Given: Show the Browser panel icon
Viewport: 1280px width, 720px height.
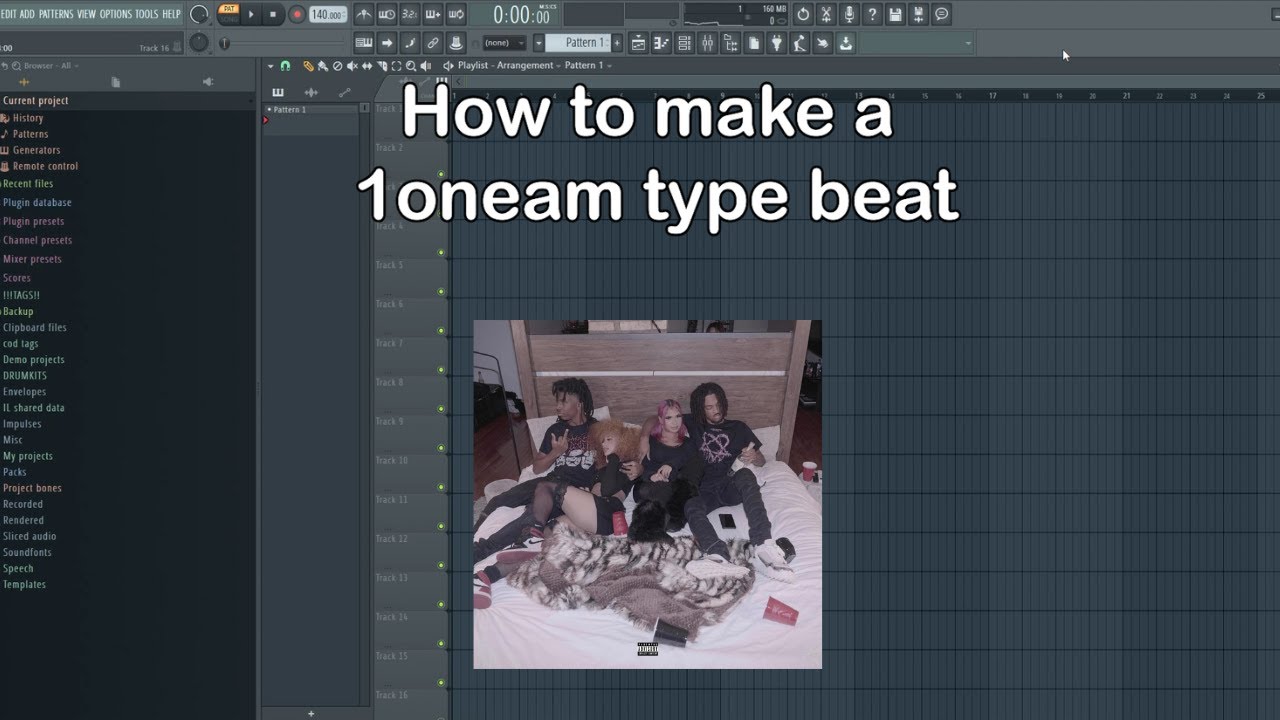Looking at the screenshot, I should (x=731, y=43).
